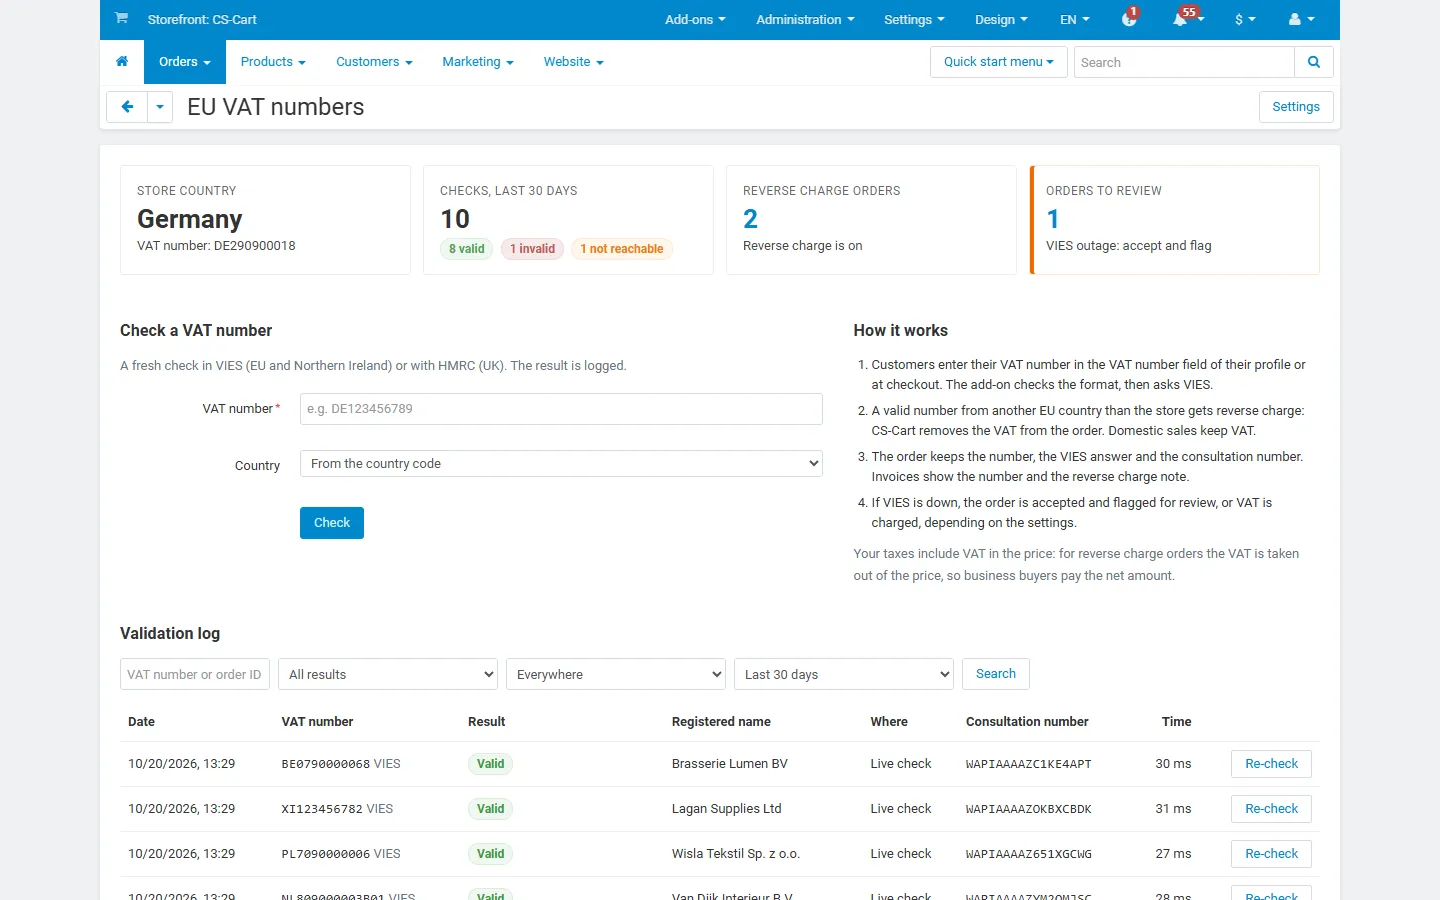Click the storefront cart icon
The image size is (1440, 900).
(x=121, y=18)
